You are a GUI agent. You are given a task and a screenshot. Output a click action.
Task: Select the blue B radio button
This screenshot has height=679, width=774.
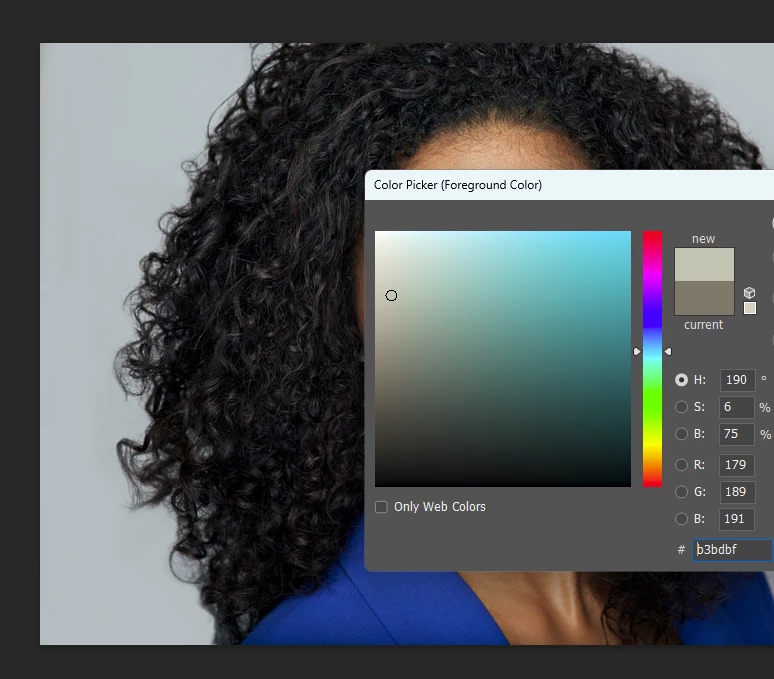pyautogui.click(x=681, y=519)
